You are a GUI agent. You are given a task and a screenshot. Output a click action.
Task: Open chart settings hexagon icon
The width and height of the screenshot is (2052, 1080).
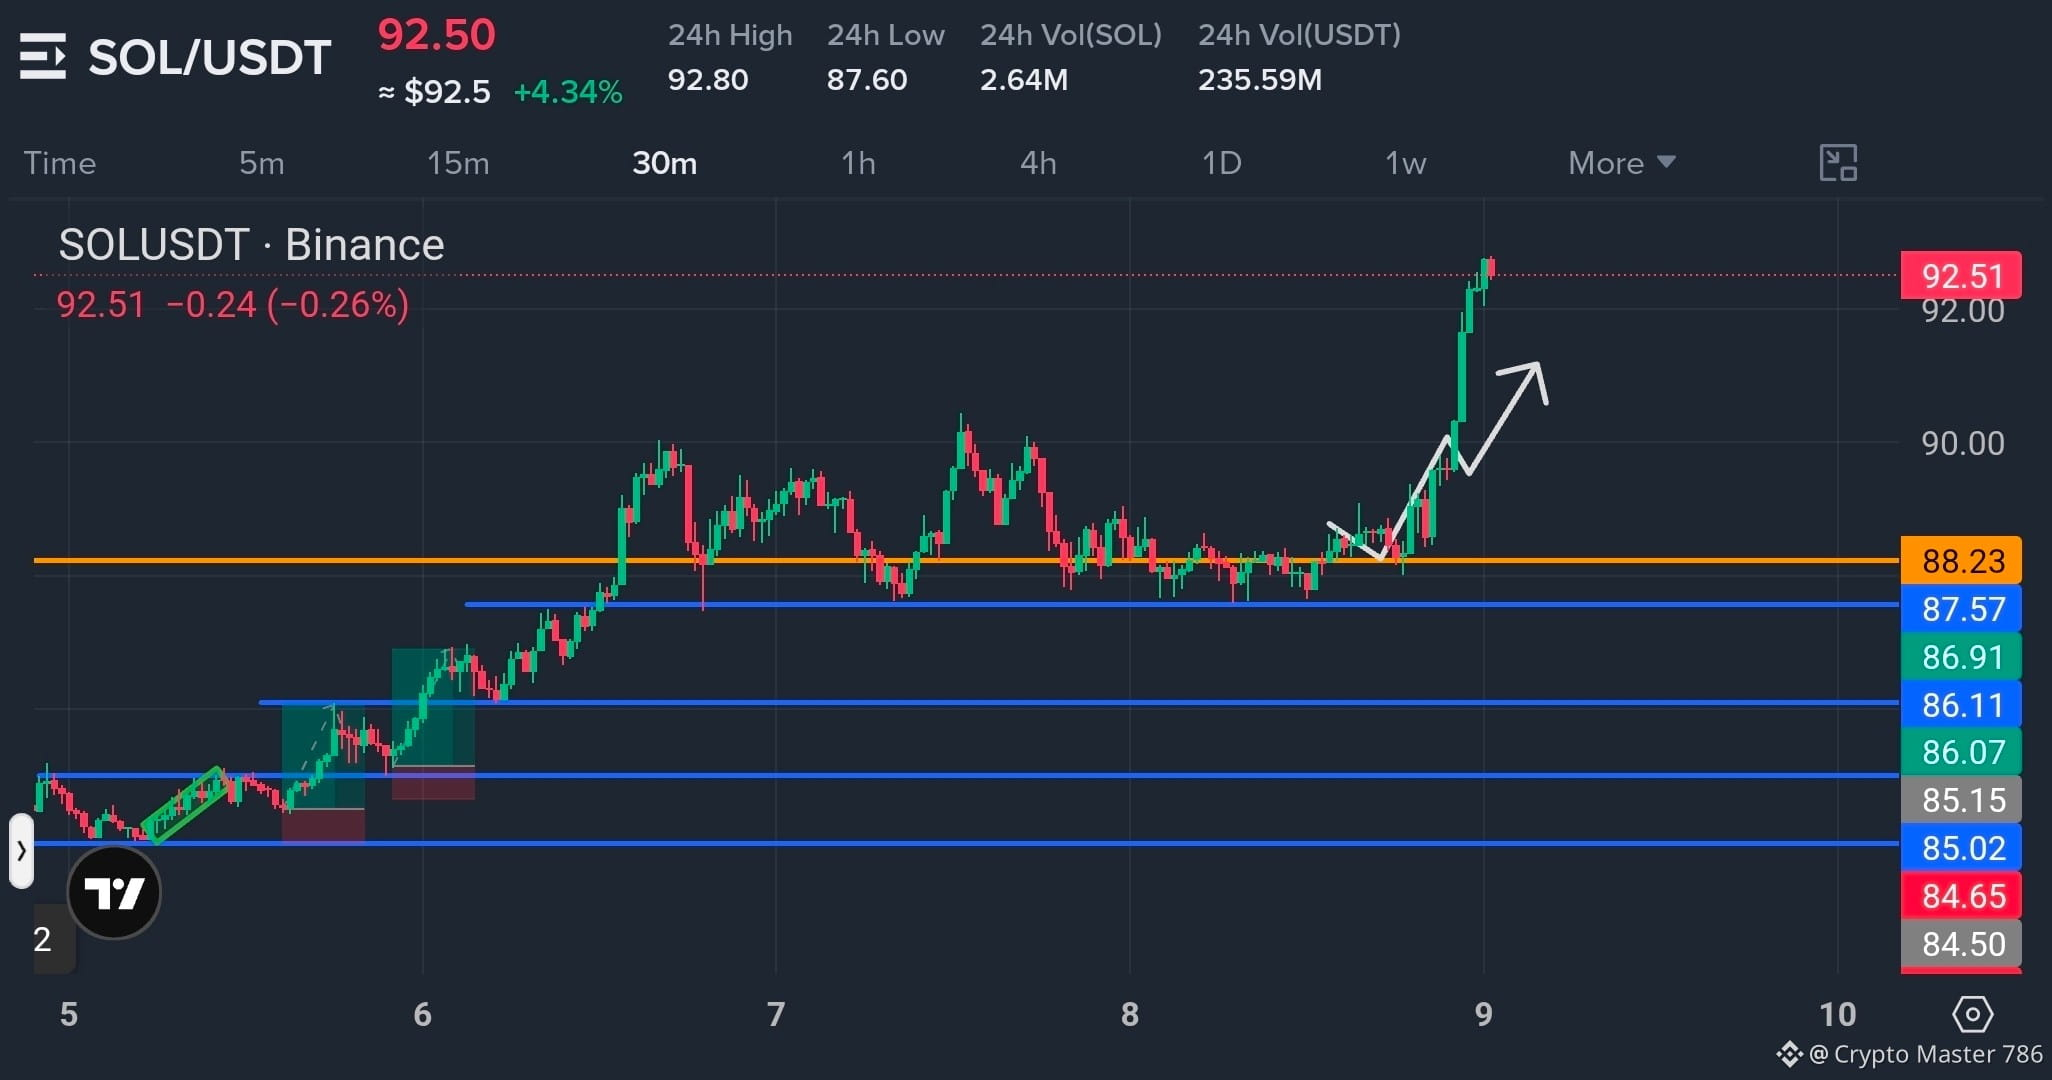[1972, 1015]
